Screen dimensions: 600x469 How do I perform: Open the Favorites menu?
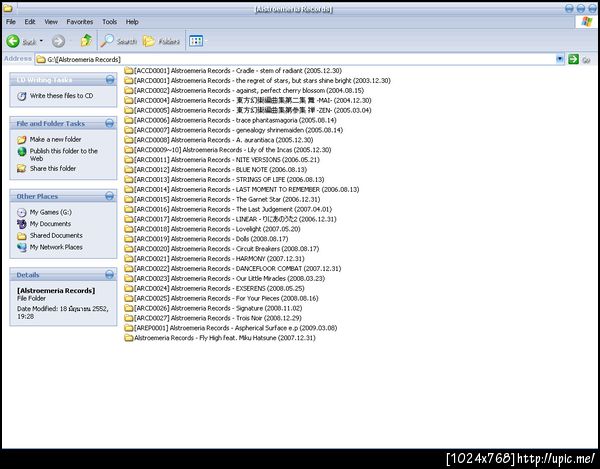tap(80, 22)
